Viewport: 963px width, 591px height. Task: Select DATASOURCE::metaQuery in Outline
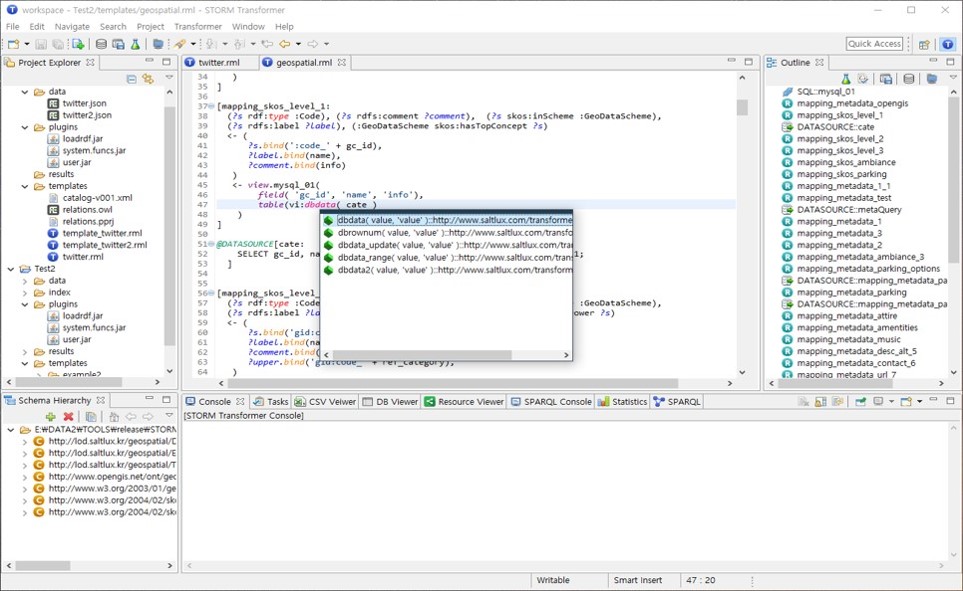click(849, 209)
